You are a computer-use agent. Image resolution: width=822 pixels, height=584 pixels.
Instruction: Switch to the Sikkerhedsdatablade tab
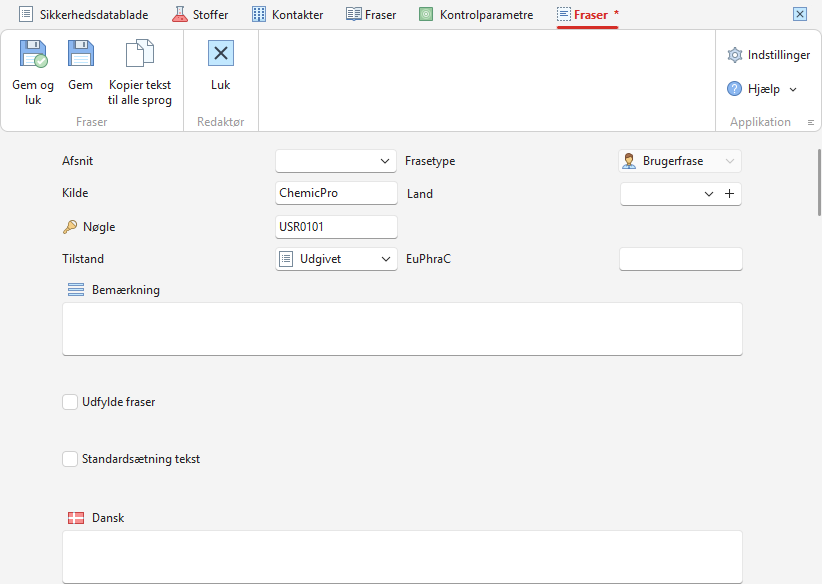click(84, 15)
